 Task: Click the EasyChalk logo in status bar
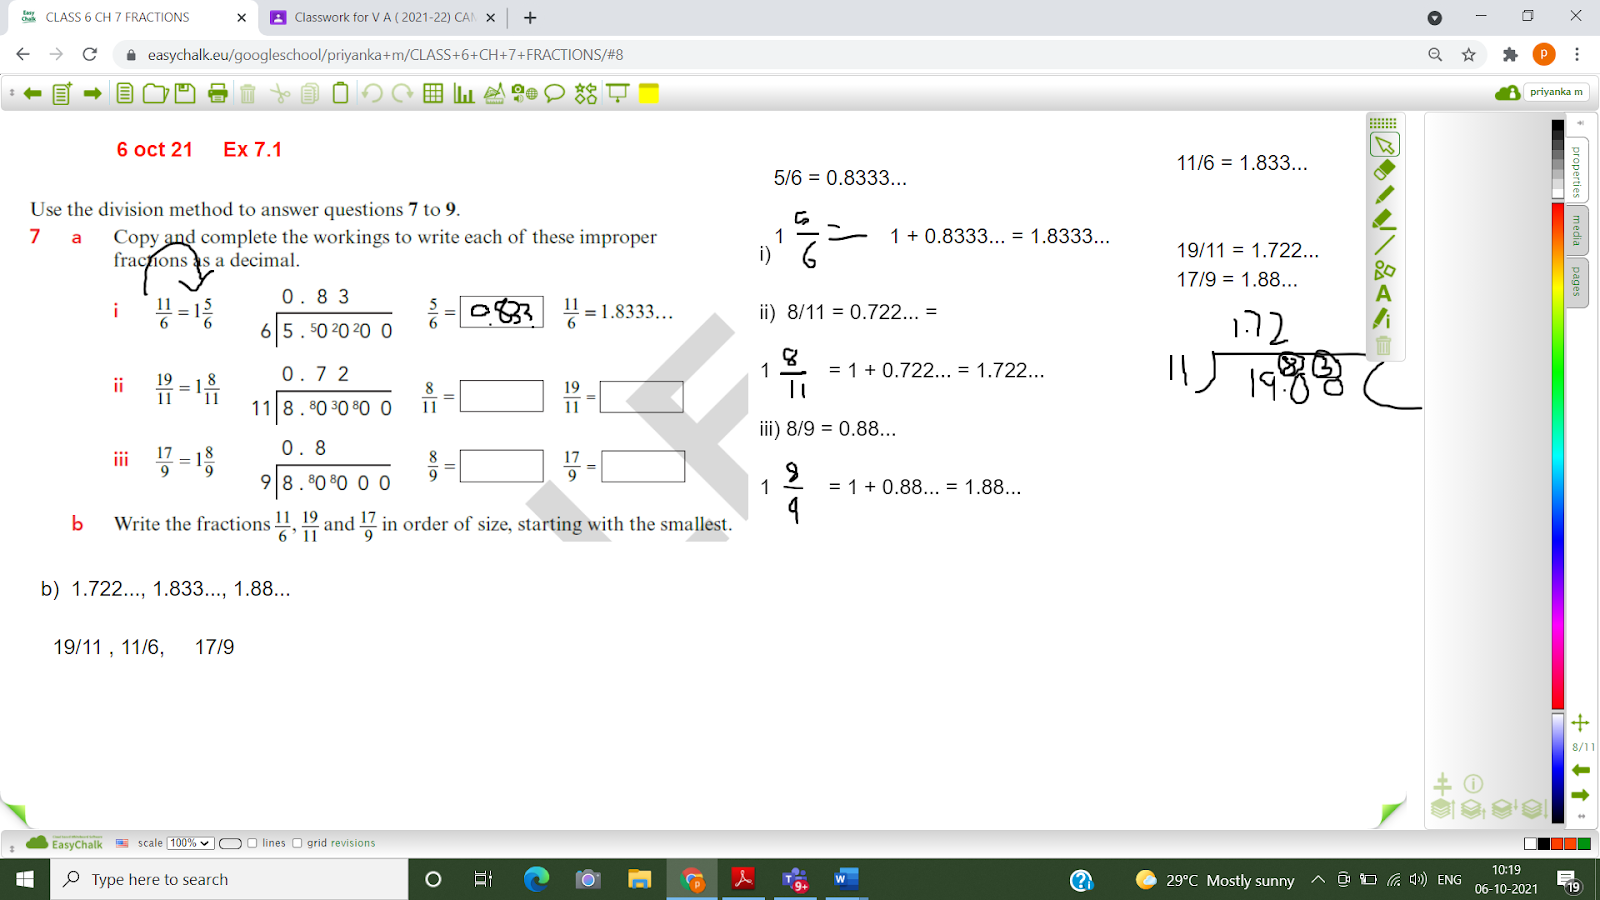click(65, 843)
